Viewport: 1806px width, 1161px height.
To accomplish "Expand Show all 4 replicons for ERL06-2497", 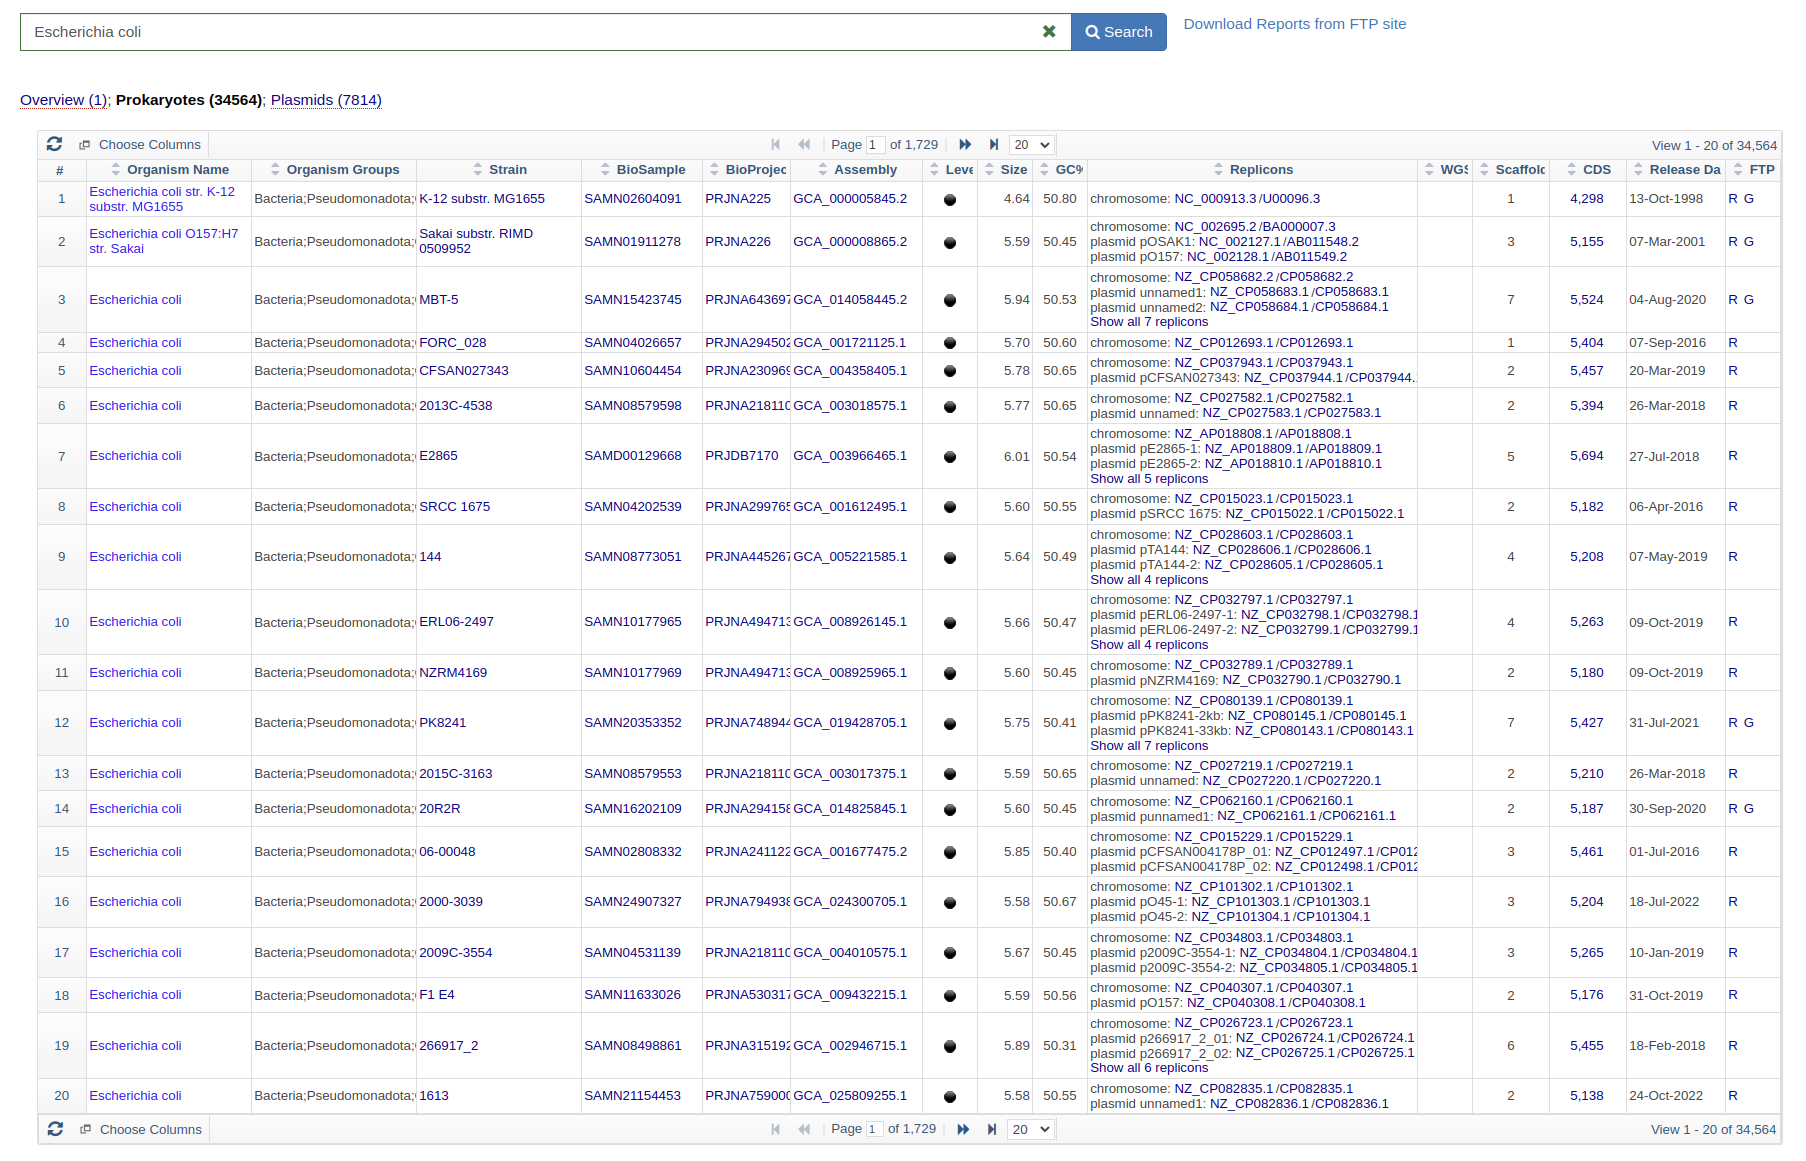I will pos(1149,645).
